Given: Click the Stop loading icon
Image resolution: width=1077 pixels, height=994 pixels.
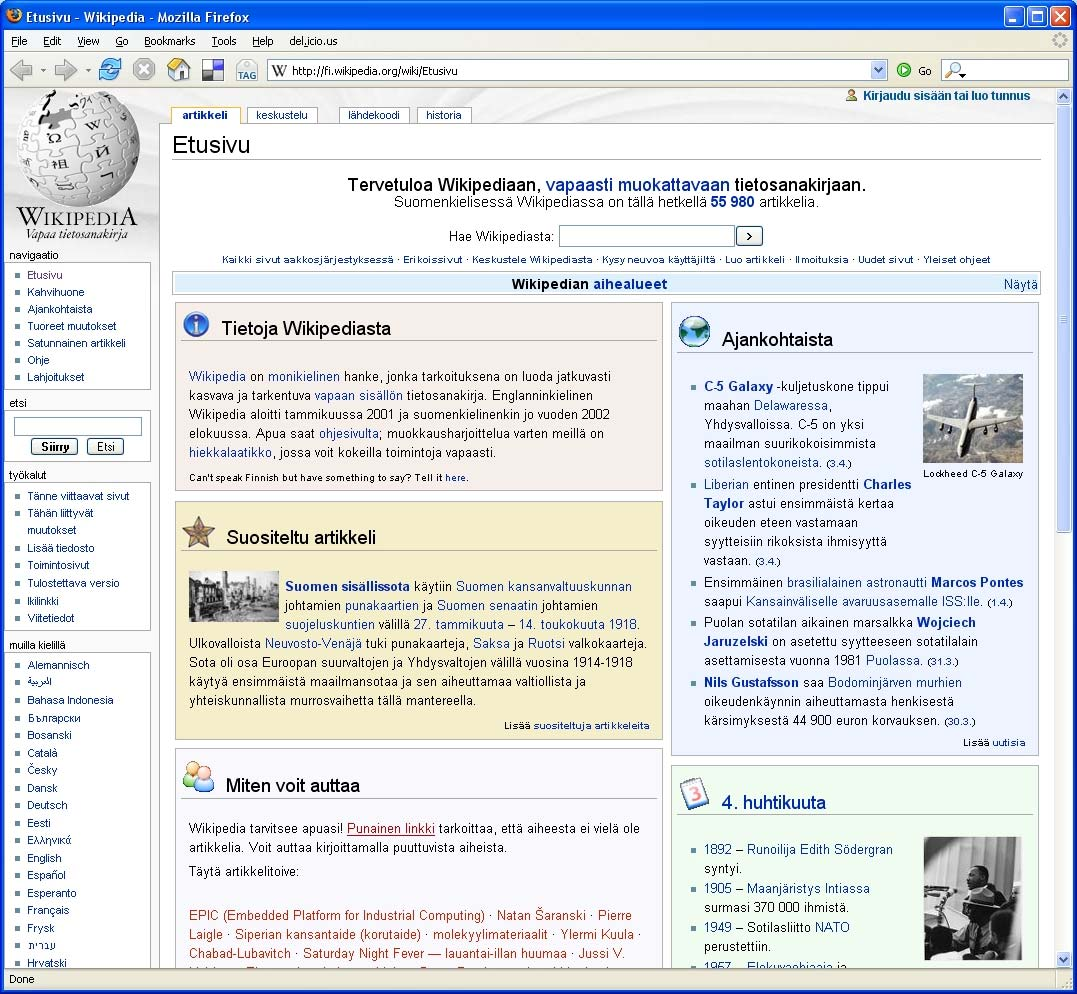Looking at the screenshot, I should [x=144, y=69].
